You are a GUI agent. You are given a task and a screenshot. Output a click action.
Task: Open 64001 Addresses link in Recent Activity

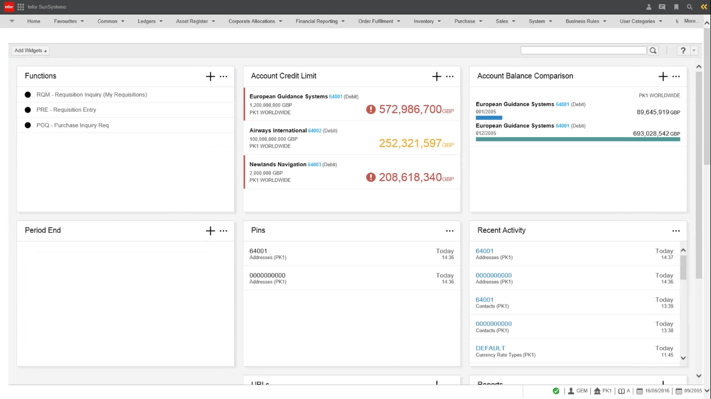tap(484, 251)
